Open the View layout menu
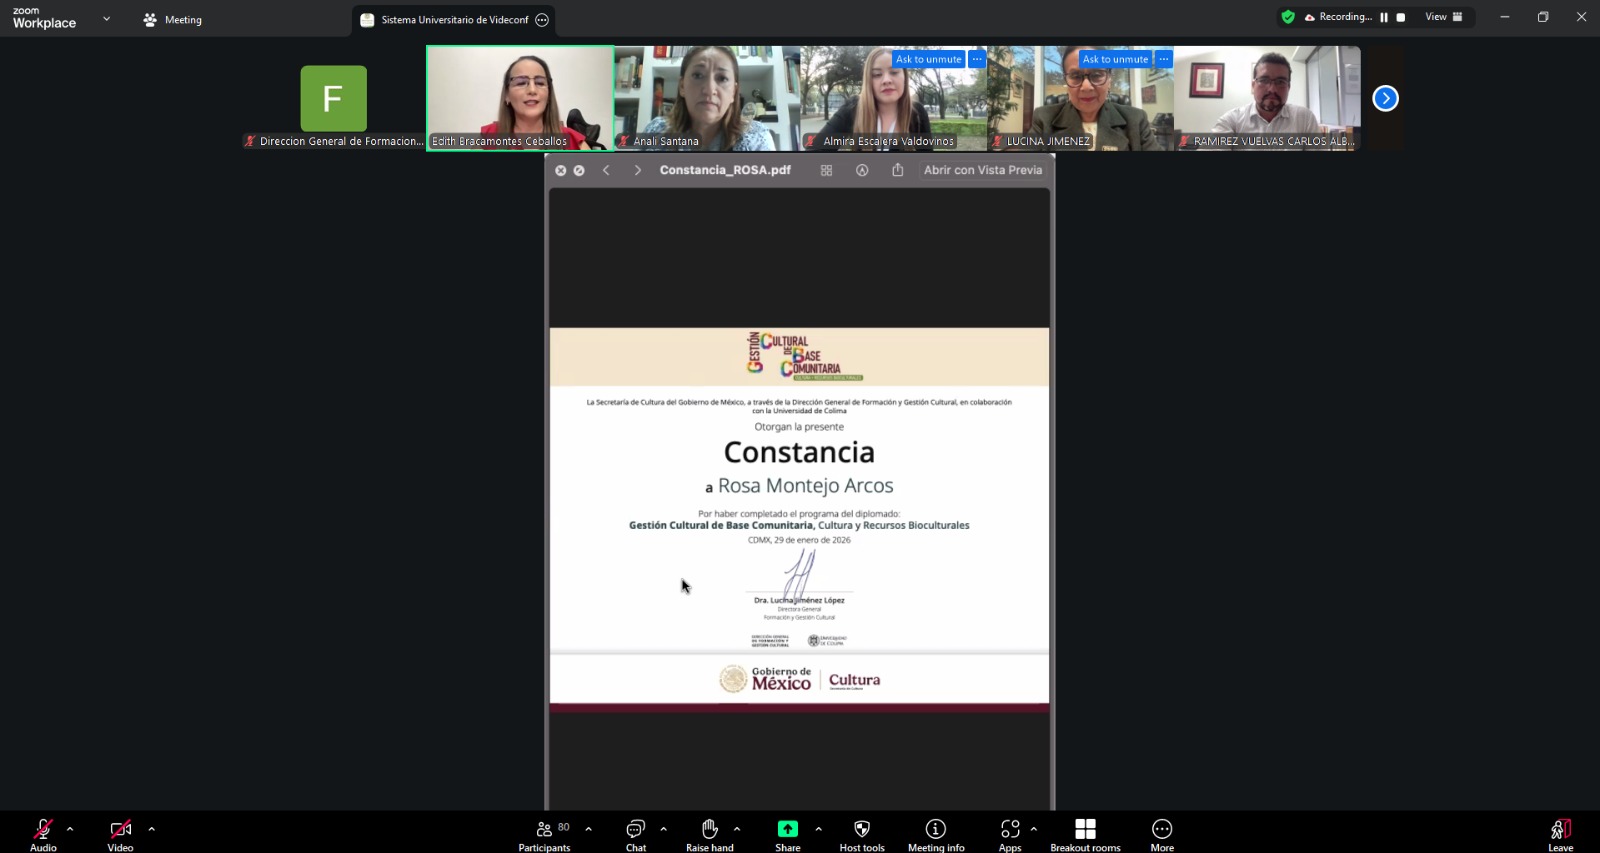Screen dimensions: 1600x853 (1443, 17)
